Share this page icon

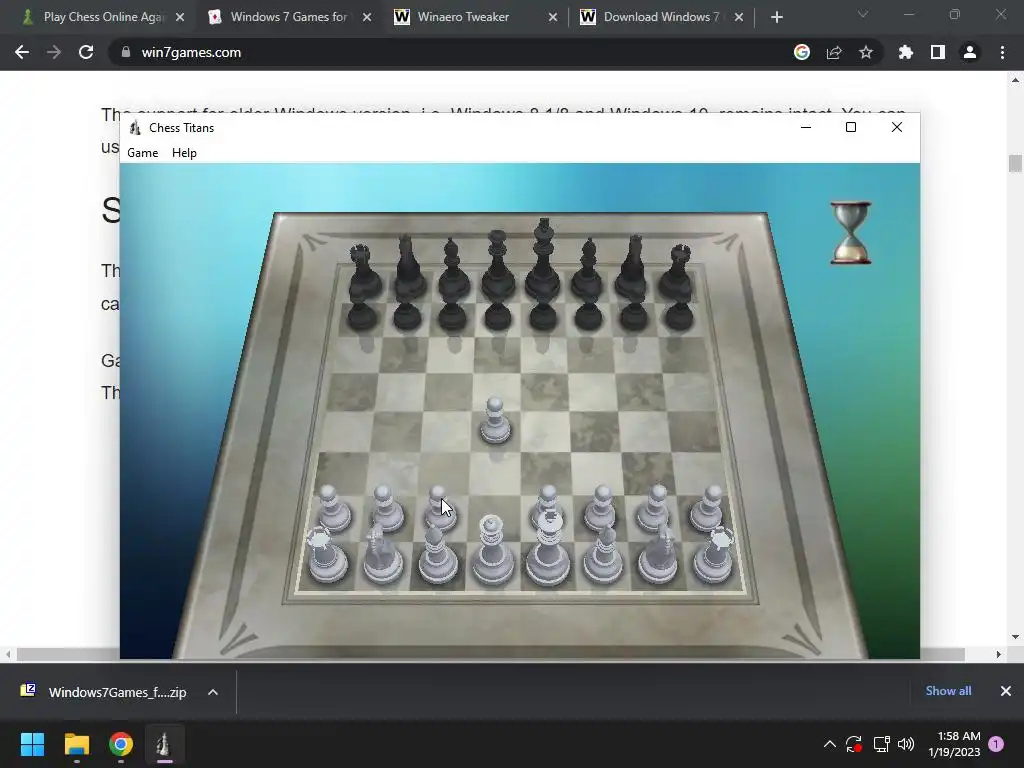(x=834, y=52)
